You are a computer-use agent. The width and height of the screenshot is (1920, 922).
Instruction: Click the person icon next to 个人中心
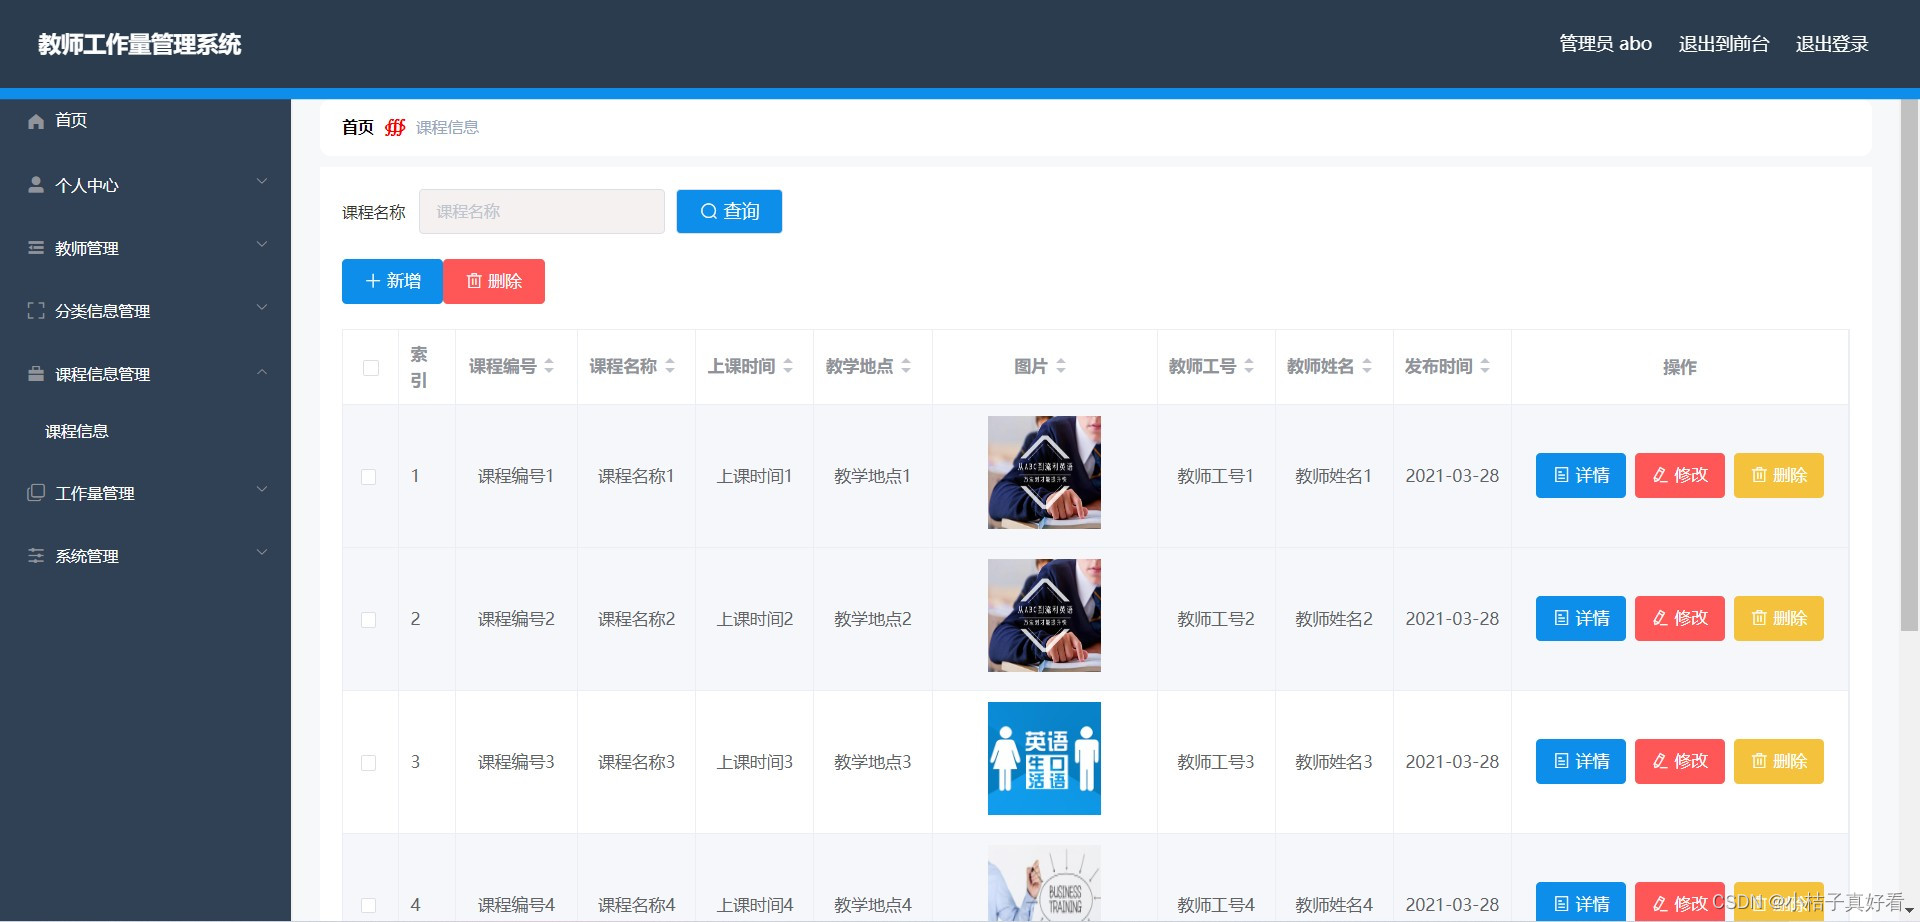(36, 185)
